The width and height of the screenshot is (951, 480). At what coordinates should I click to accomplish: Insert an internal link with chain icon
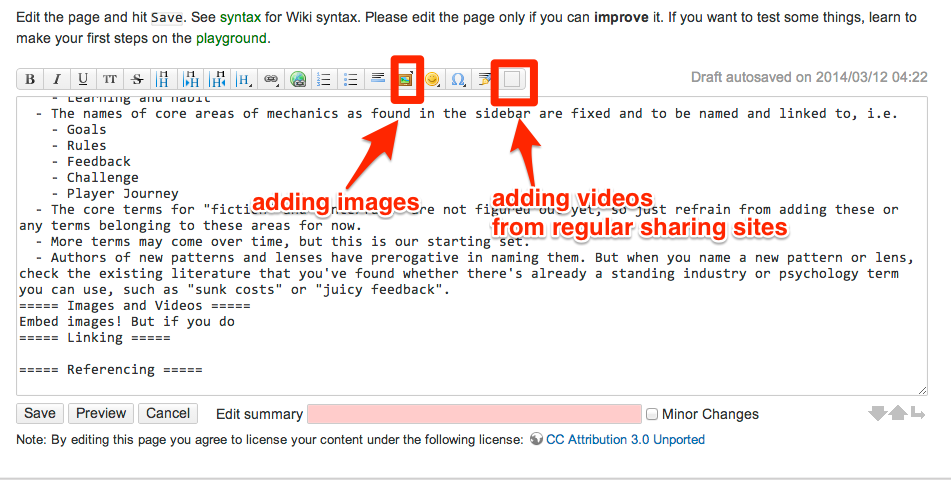pyautogui.click(x=271, y=79)
